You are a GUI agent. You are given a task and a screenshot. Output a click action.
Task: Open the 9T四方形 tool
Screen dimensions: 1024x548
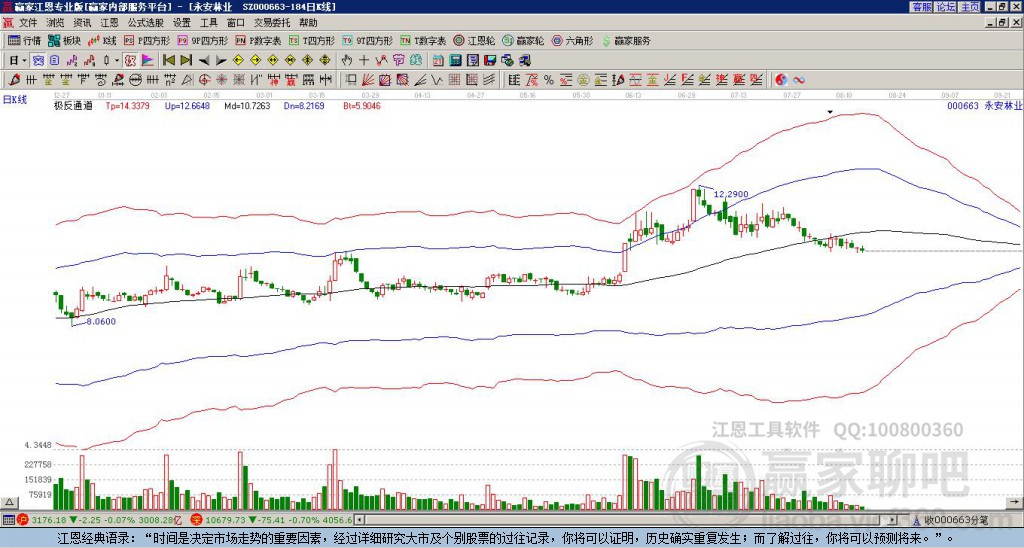367,40
